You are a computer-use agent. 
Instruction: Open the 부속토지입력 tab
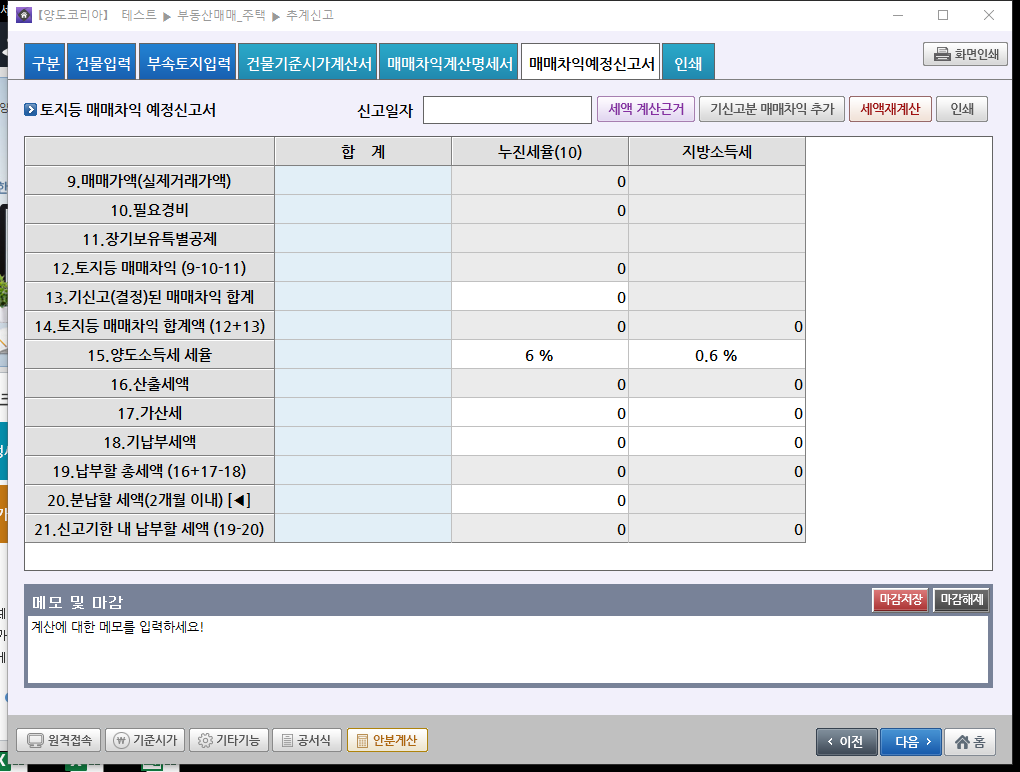click(189, 64)
